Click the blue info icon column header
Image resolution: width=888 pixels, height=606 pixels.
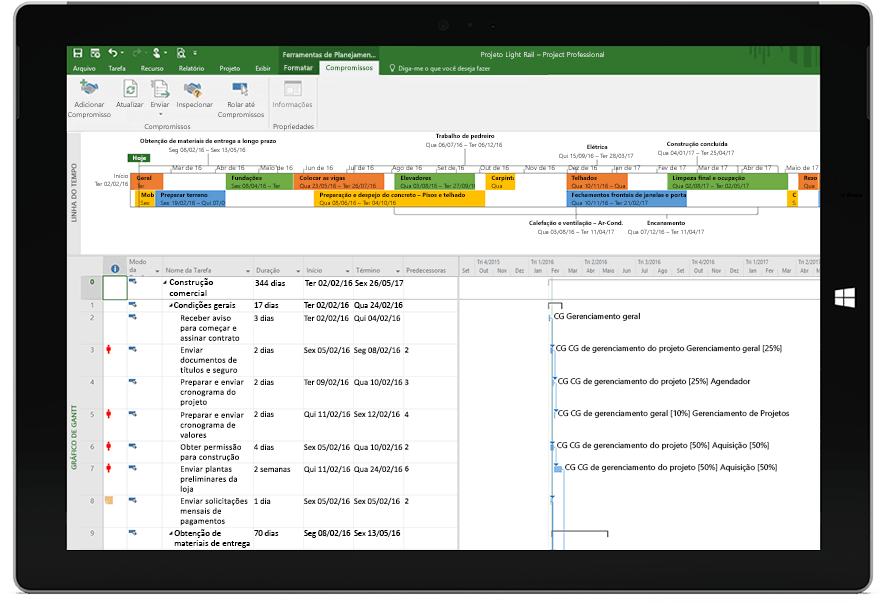pos(115,269)
